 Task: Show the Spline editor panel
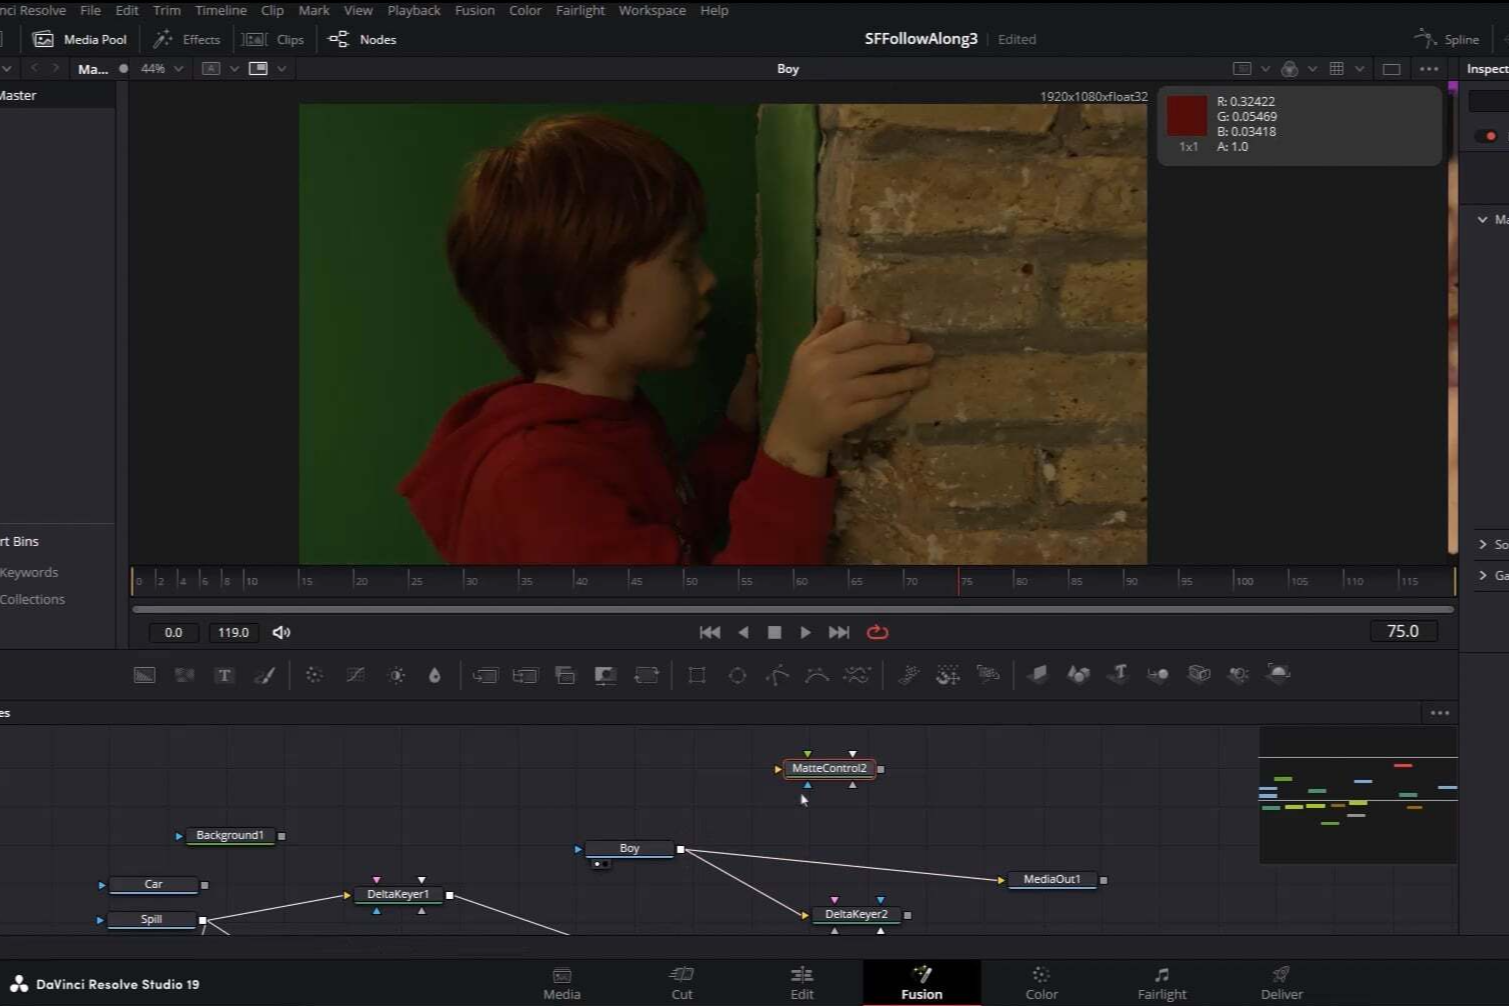tap(1447, 39)
